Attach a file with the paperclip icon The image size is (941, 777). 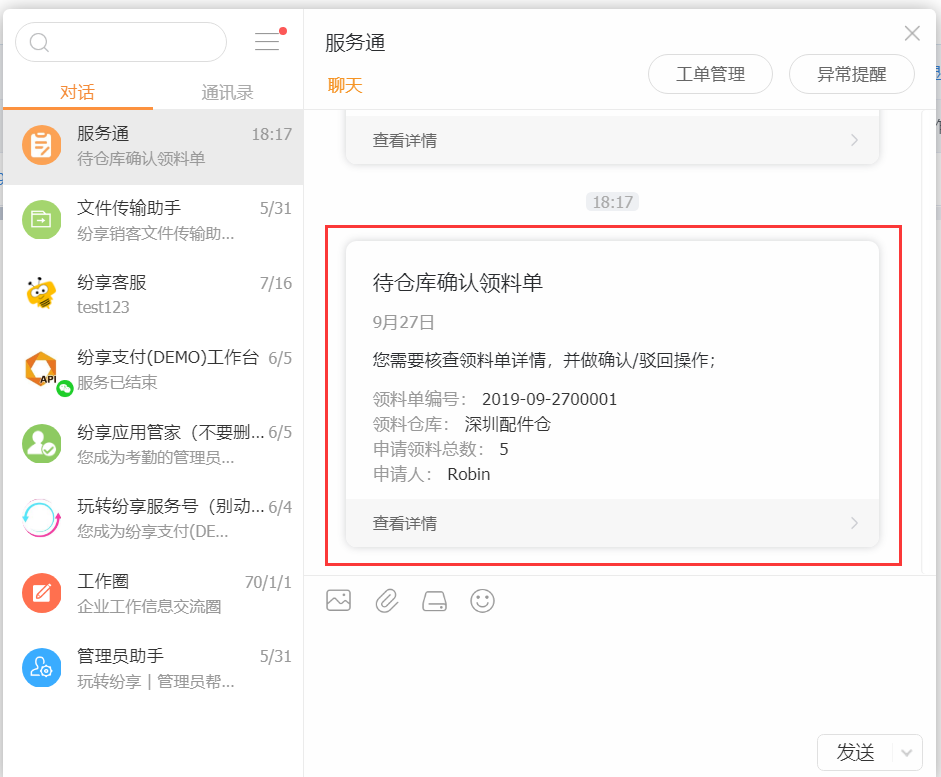click(386, 601)
